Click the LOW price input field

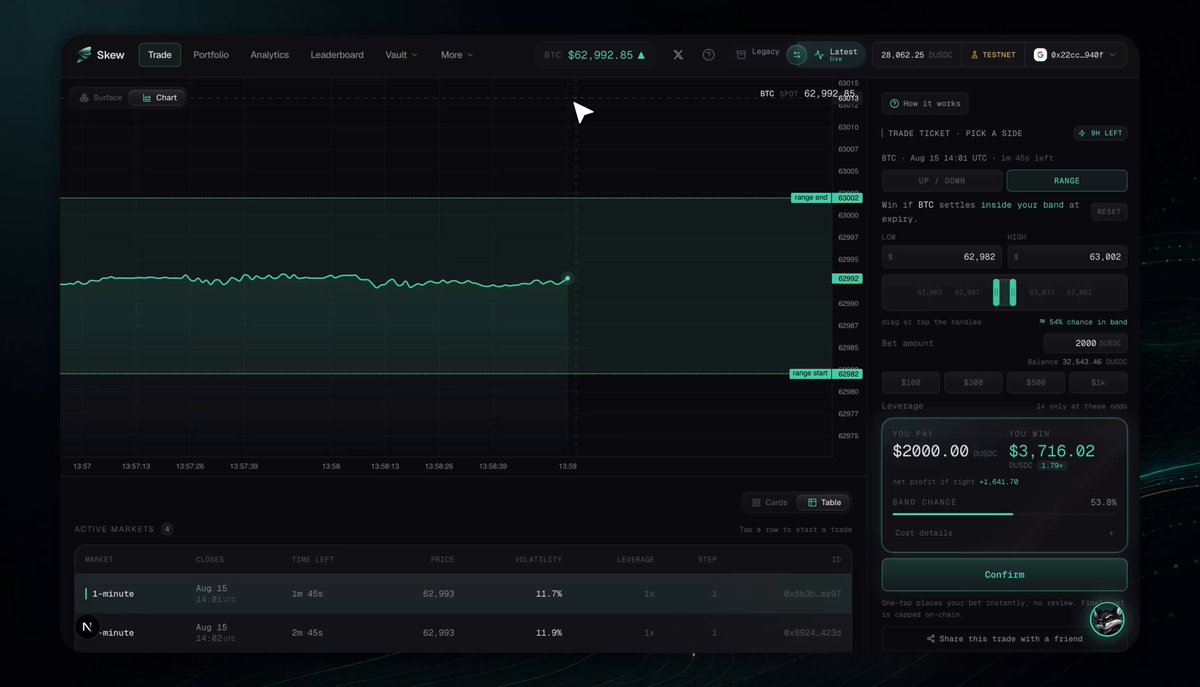point(942,257)
